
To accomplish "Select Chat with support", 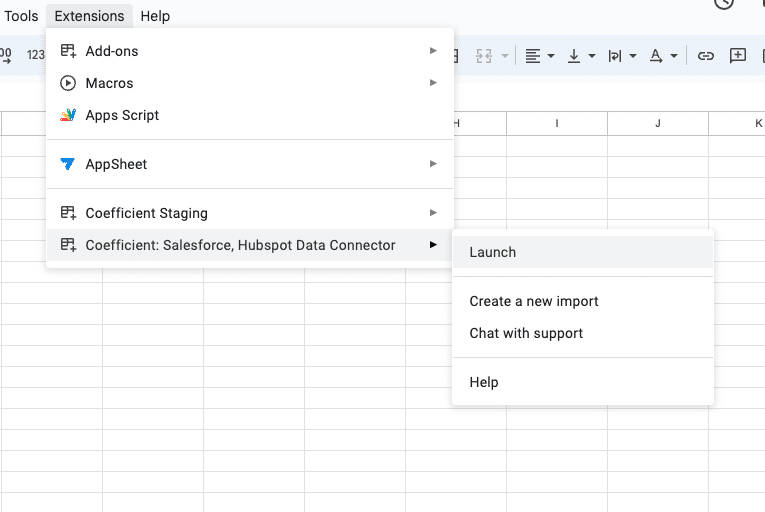I will tap(583, 333).
